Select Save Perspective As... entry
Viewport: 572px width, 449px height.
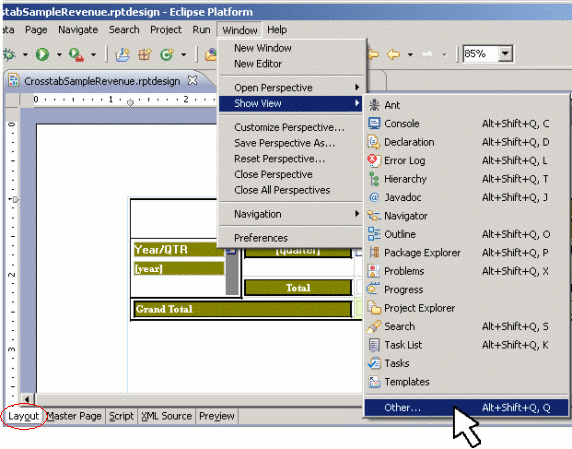coord(292,143)
